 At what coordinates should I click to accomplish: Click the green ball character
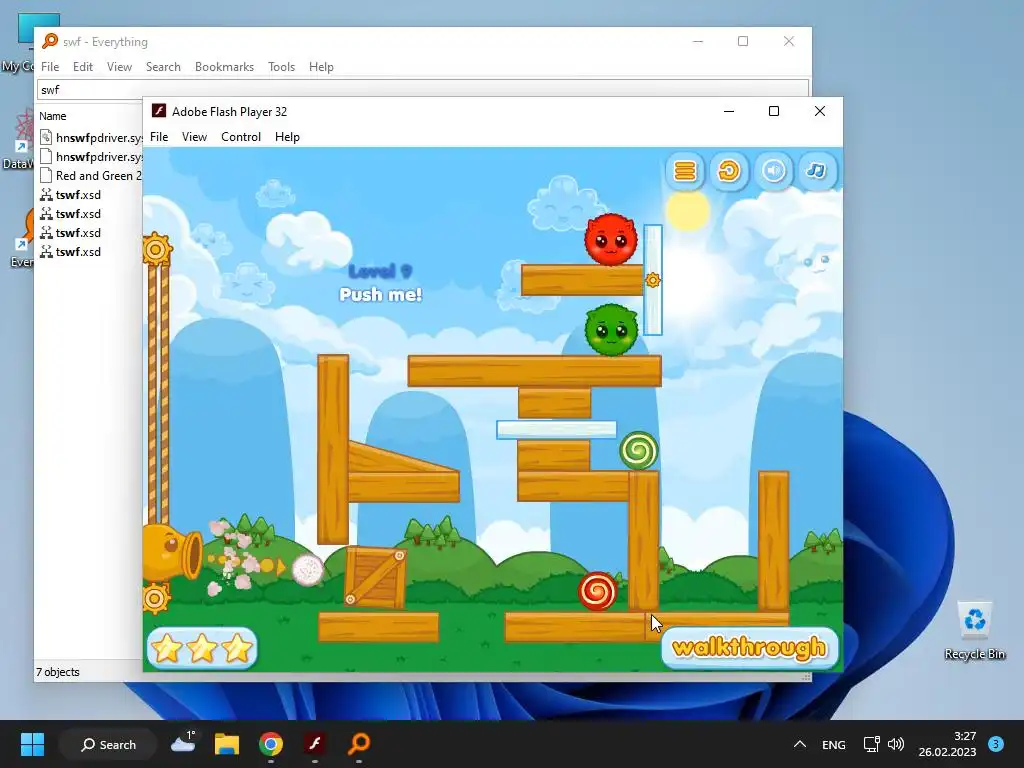pyautogui.click(x=611, y=330)
